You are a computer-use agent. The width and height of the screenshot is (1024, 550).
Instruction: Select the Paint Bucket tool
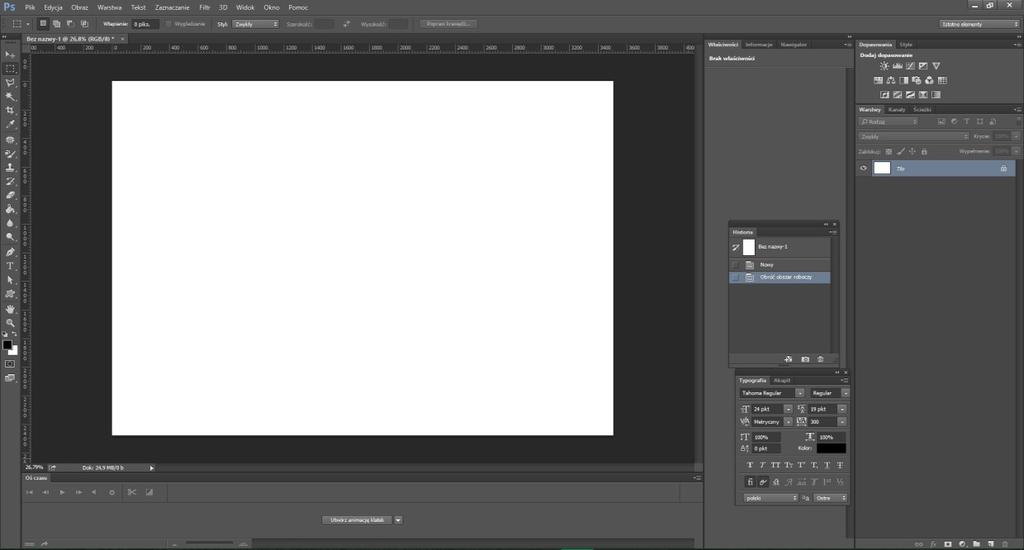coord(10,210)
